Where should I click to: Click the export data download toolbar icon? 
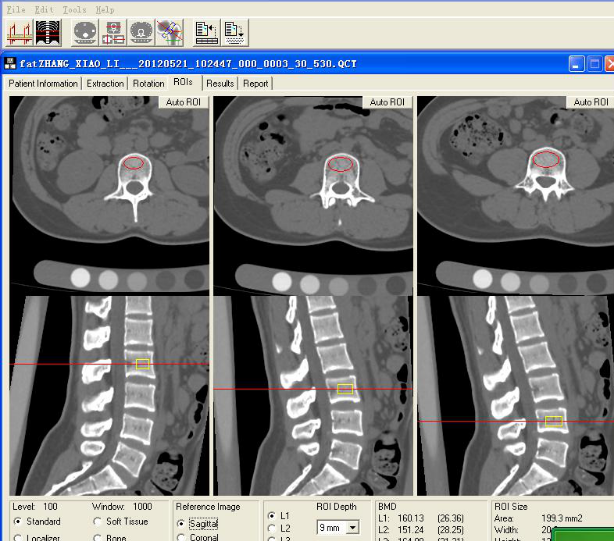point(235,33)
